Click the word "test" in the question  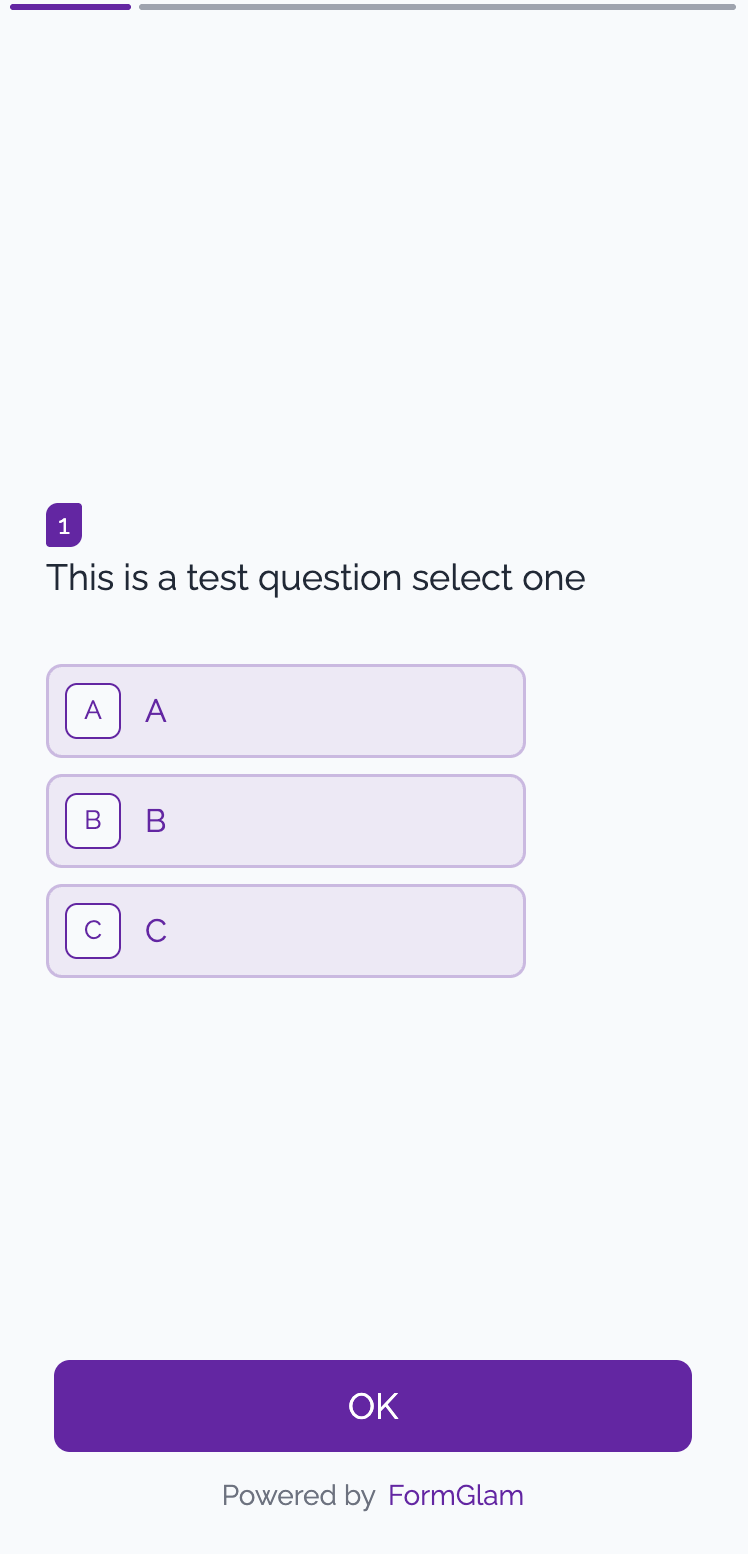217,578
